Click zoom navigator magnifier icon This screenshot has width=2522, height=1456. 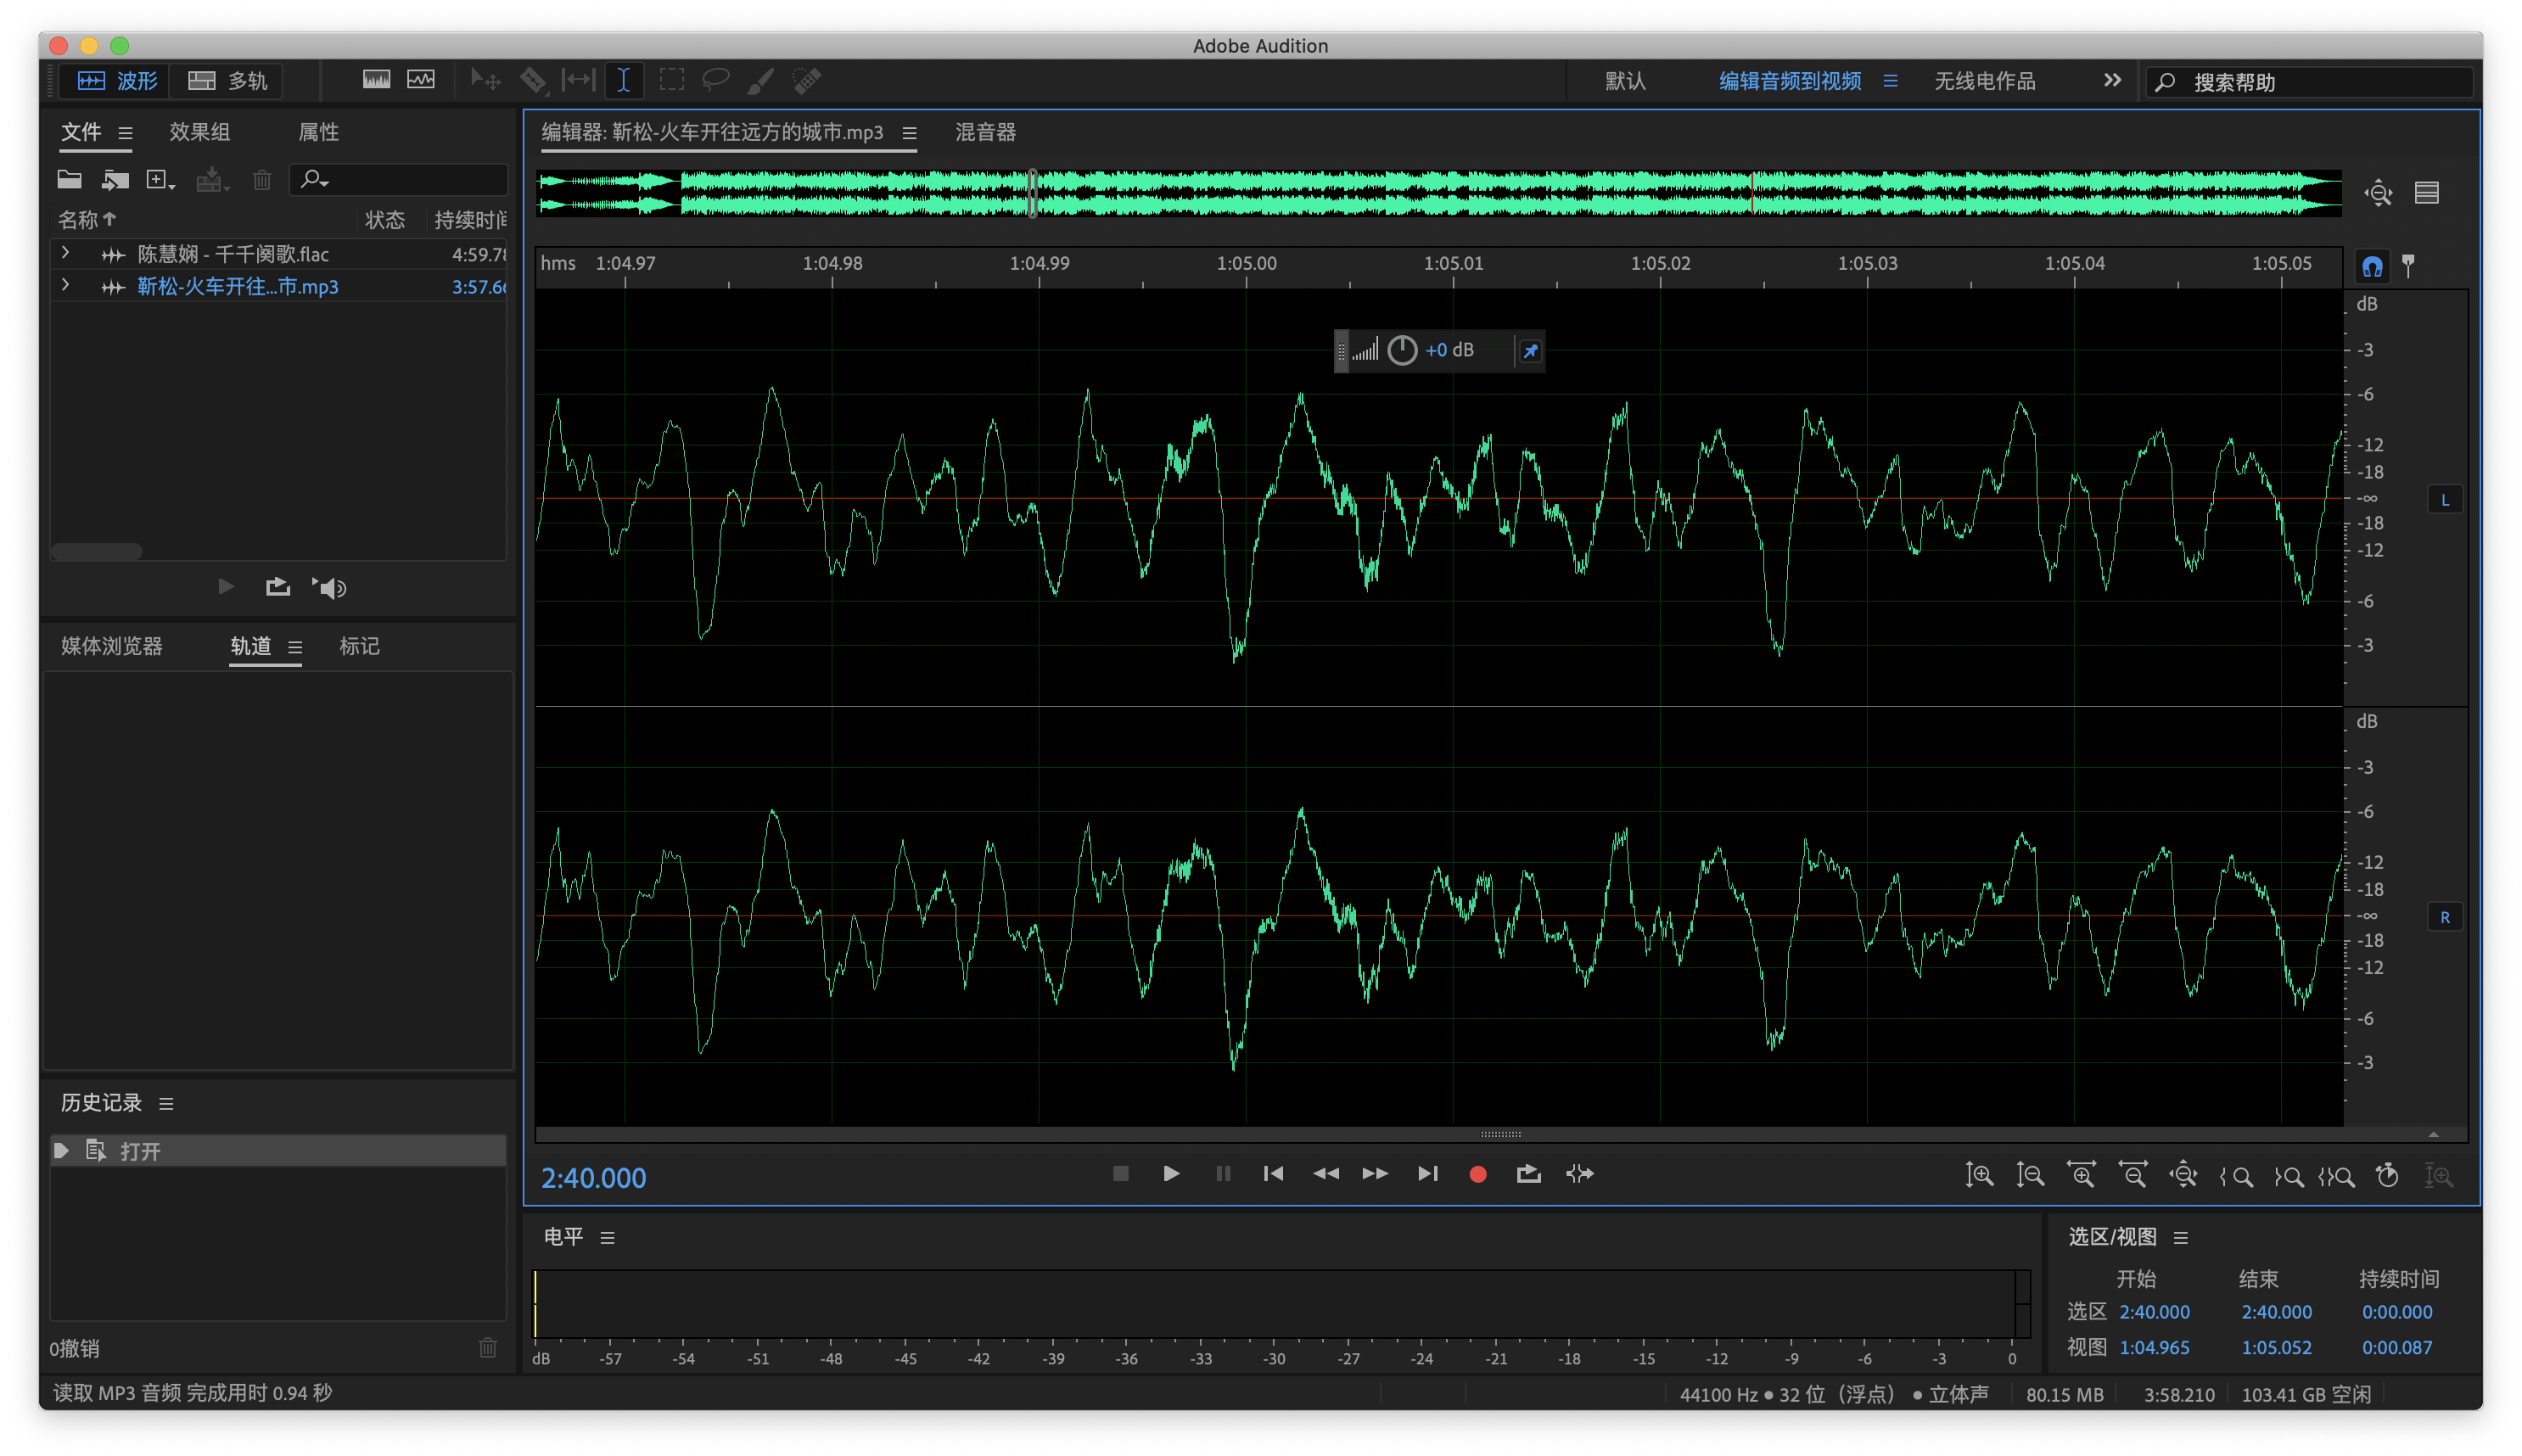pyautogui.click(x=2379, y=193)
